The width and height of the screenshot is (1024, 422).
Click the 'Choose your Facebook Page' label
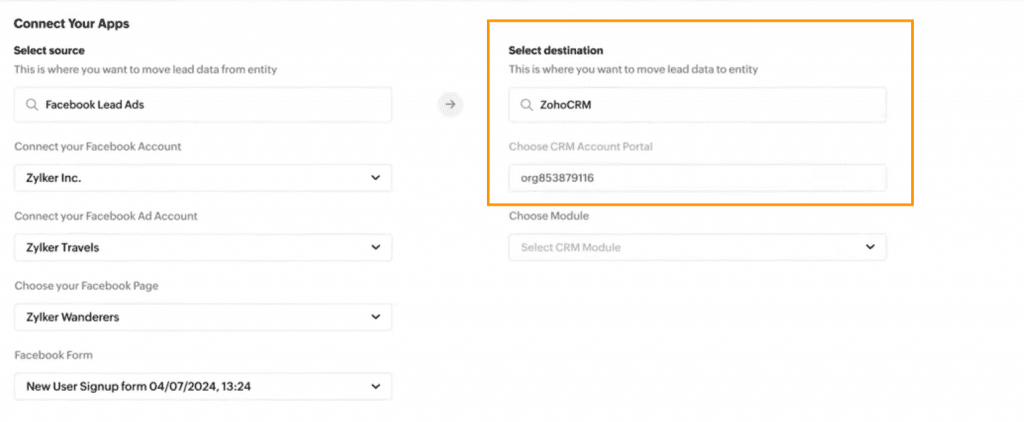tap(86, 285)
